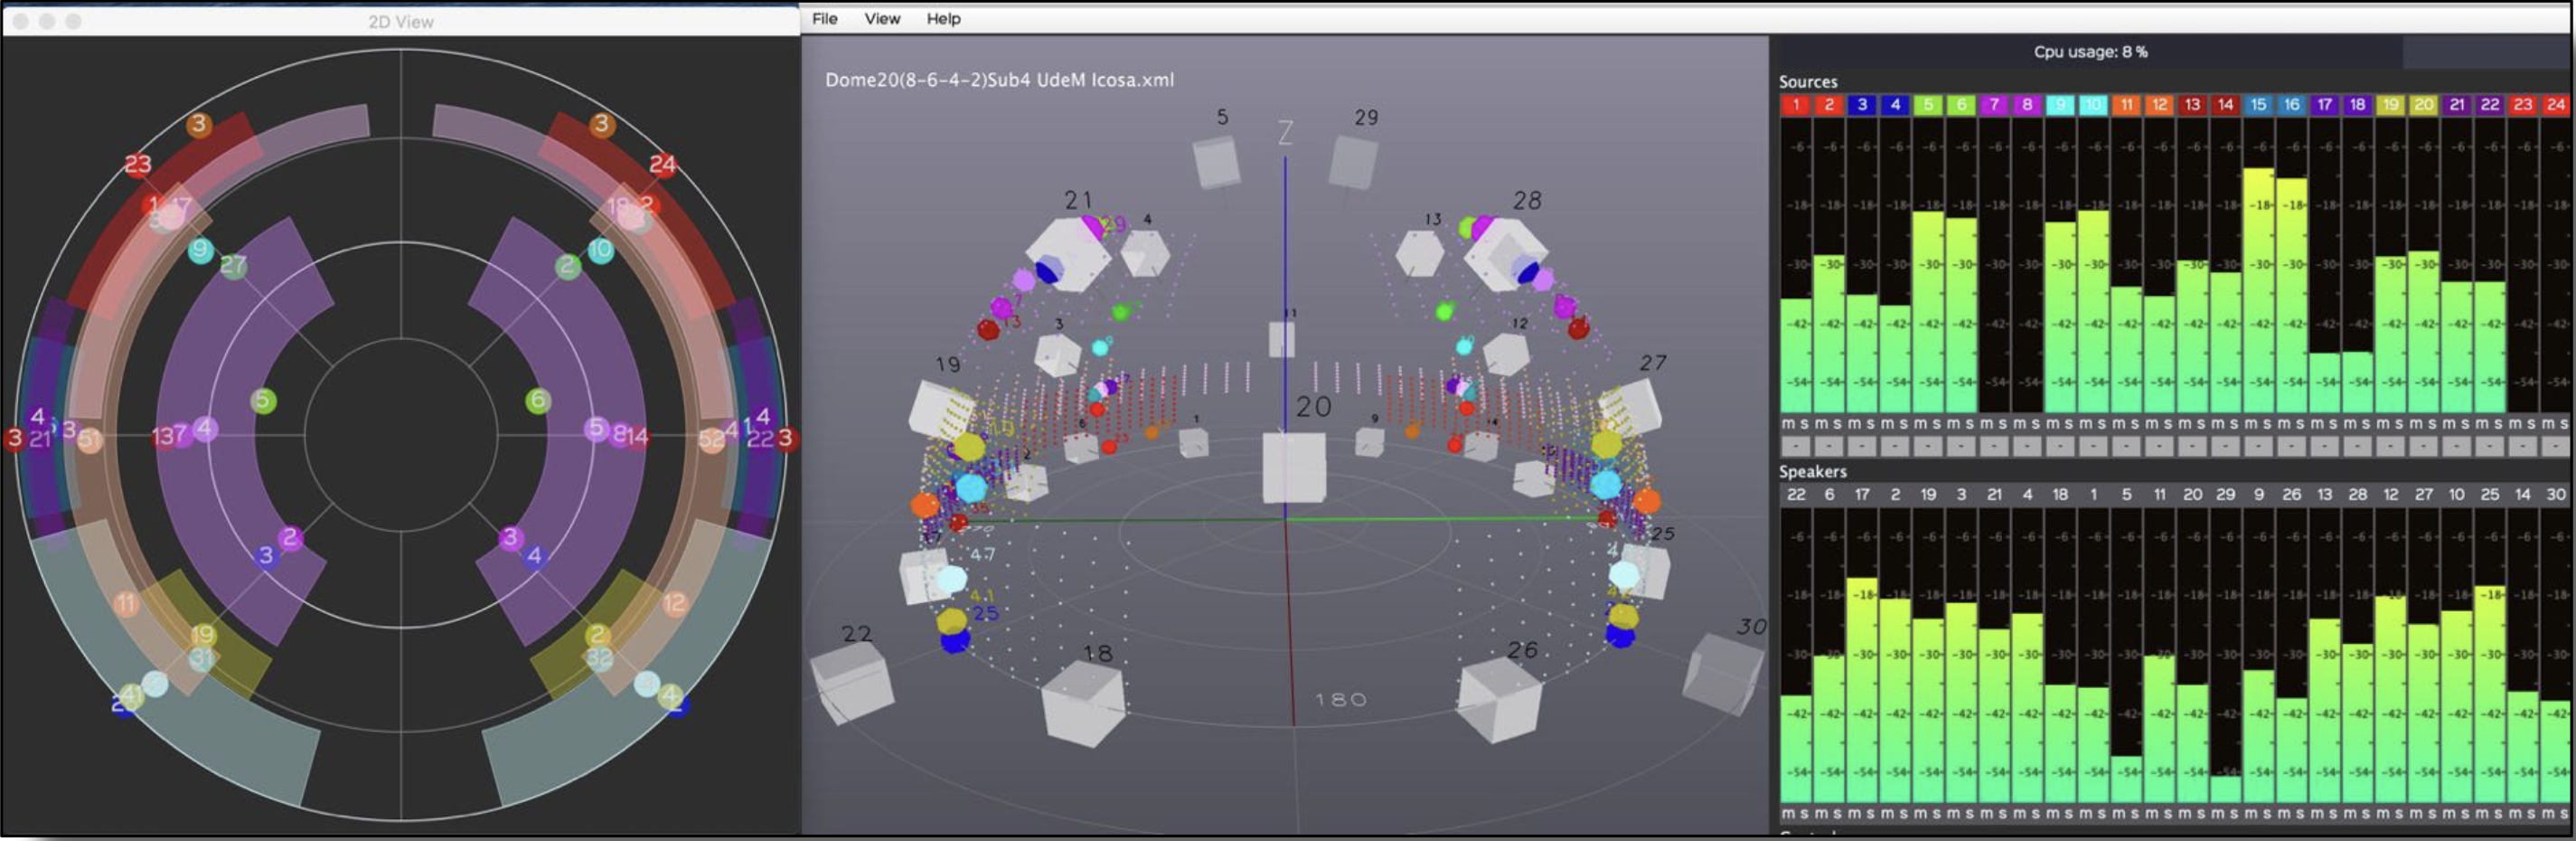Open red color swatch of source 2
The height and width of the screenshot is (841, 2576).
pyautogui.click(x=1829, y=104)
